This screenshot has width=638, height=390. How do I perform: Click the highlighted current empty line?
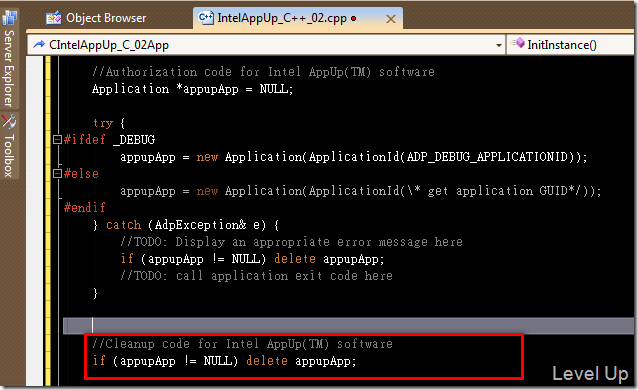coord(348,326)
